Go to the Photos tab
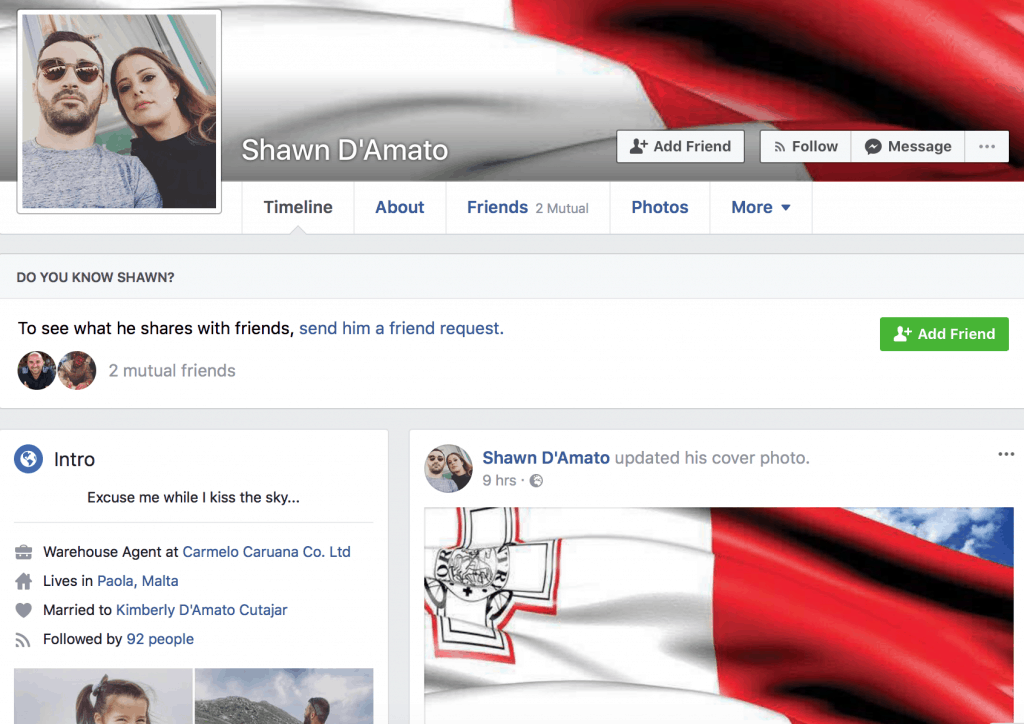Viewport: 1024px width, 724px height. coord(659,207)
